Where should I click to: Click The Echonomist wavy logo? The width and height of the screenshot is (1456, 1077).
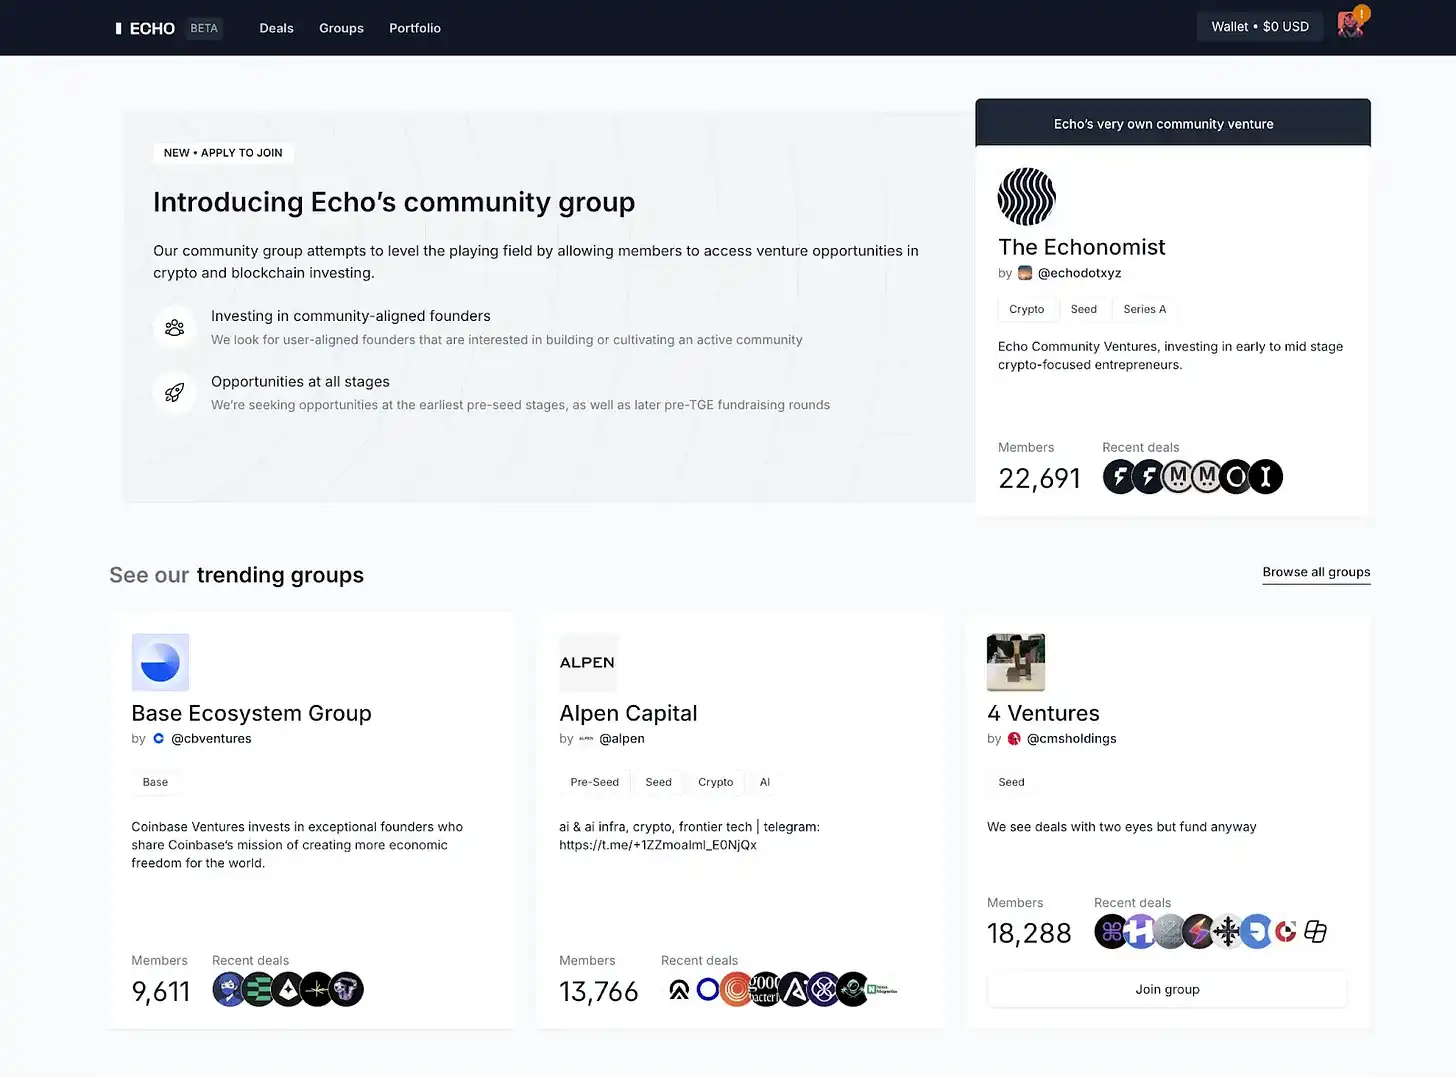click(1026, 197)
